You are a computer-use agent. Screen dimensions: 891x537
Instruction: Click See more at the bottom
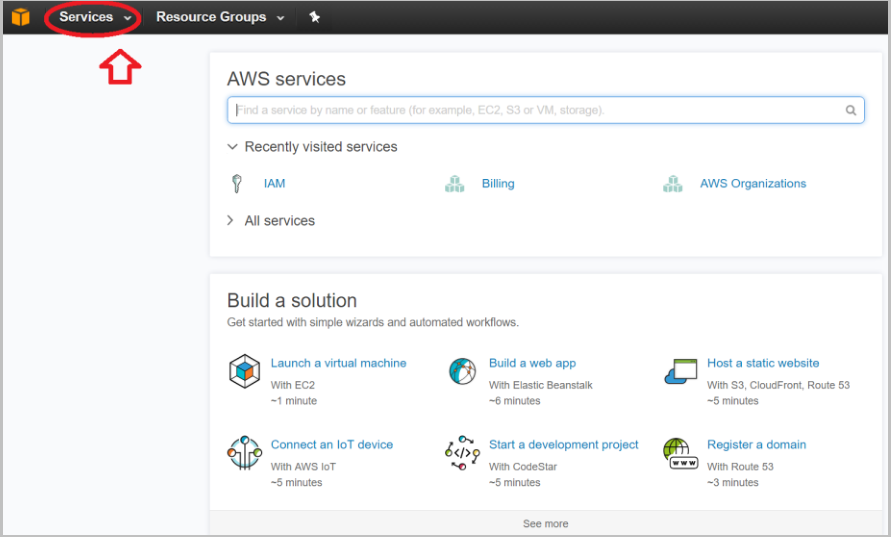546,523
